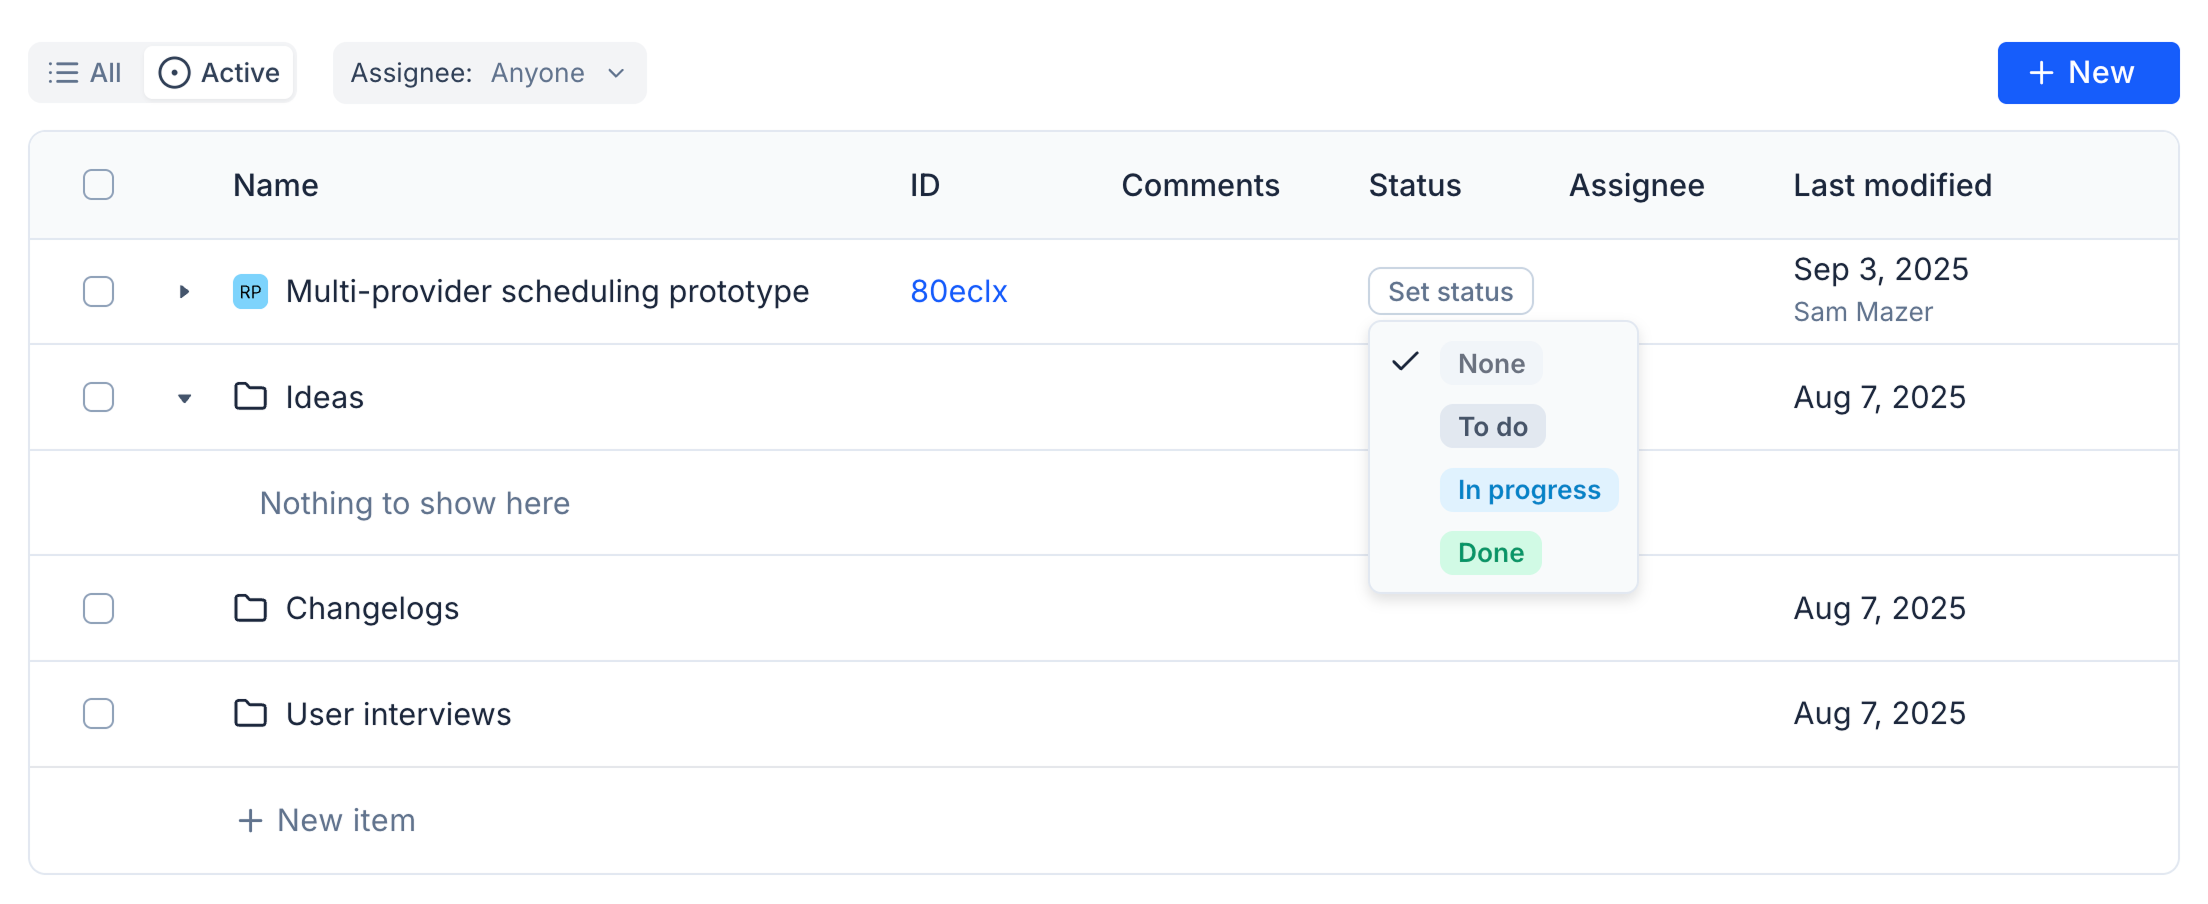
Task: Choose the In progress status option
Action: click(1528, 490)
